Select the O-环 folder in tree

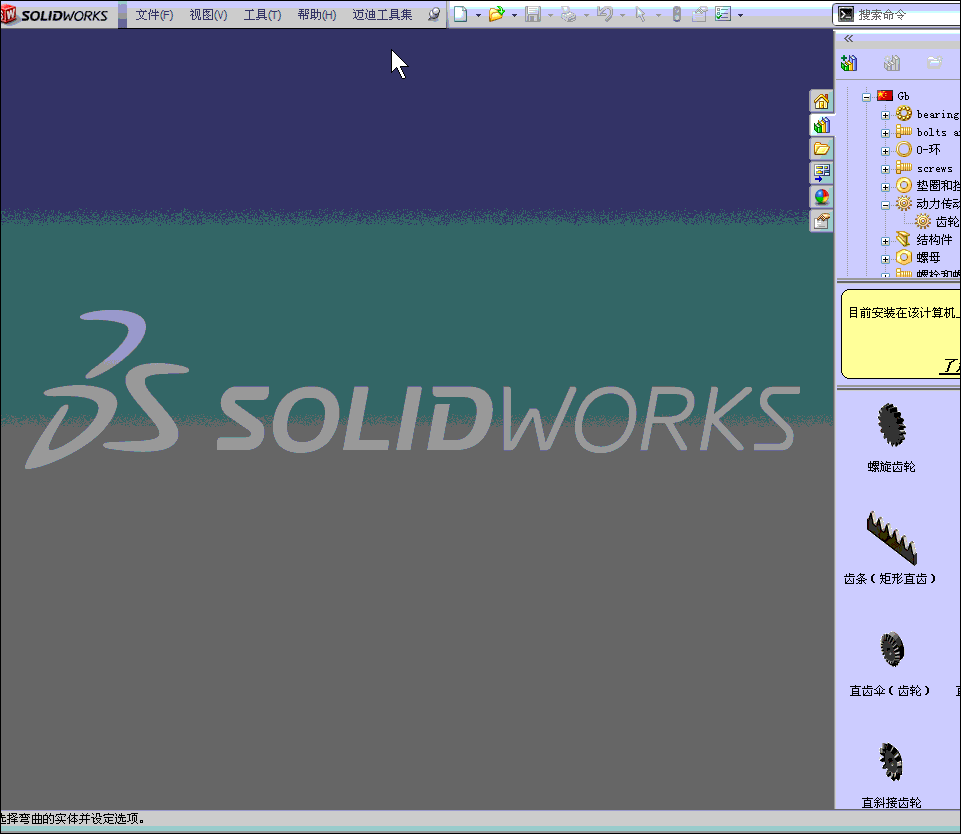918,150
